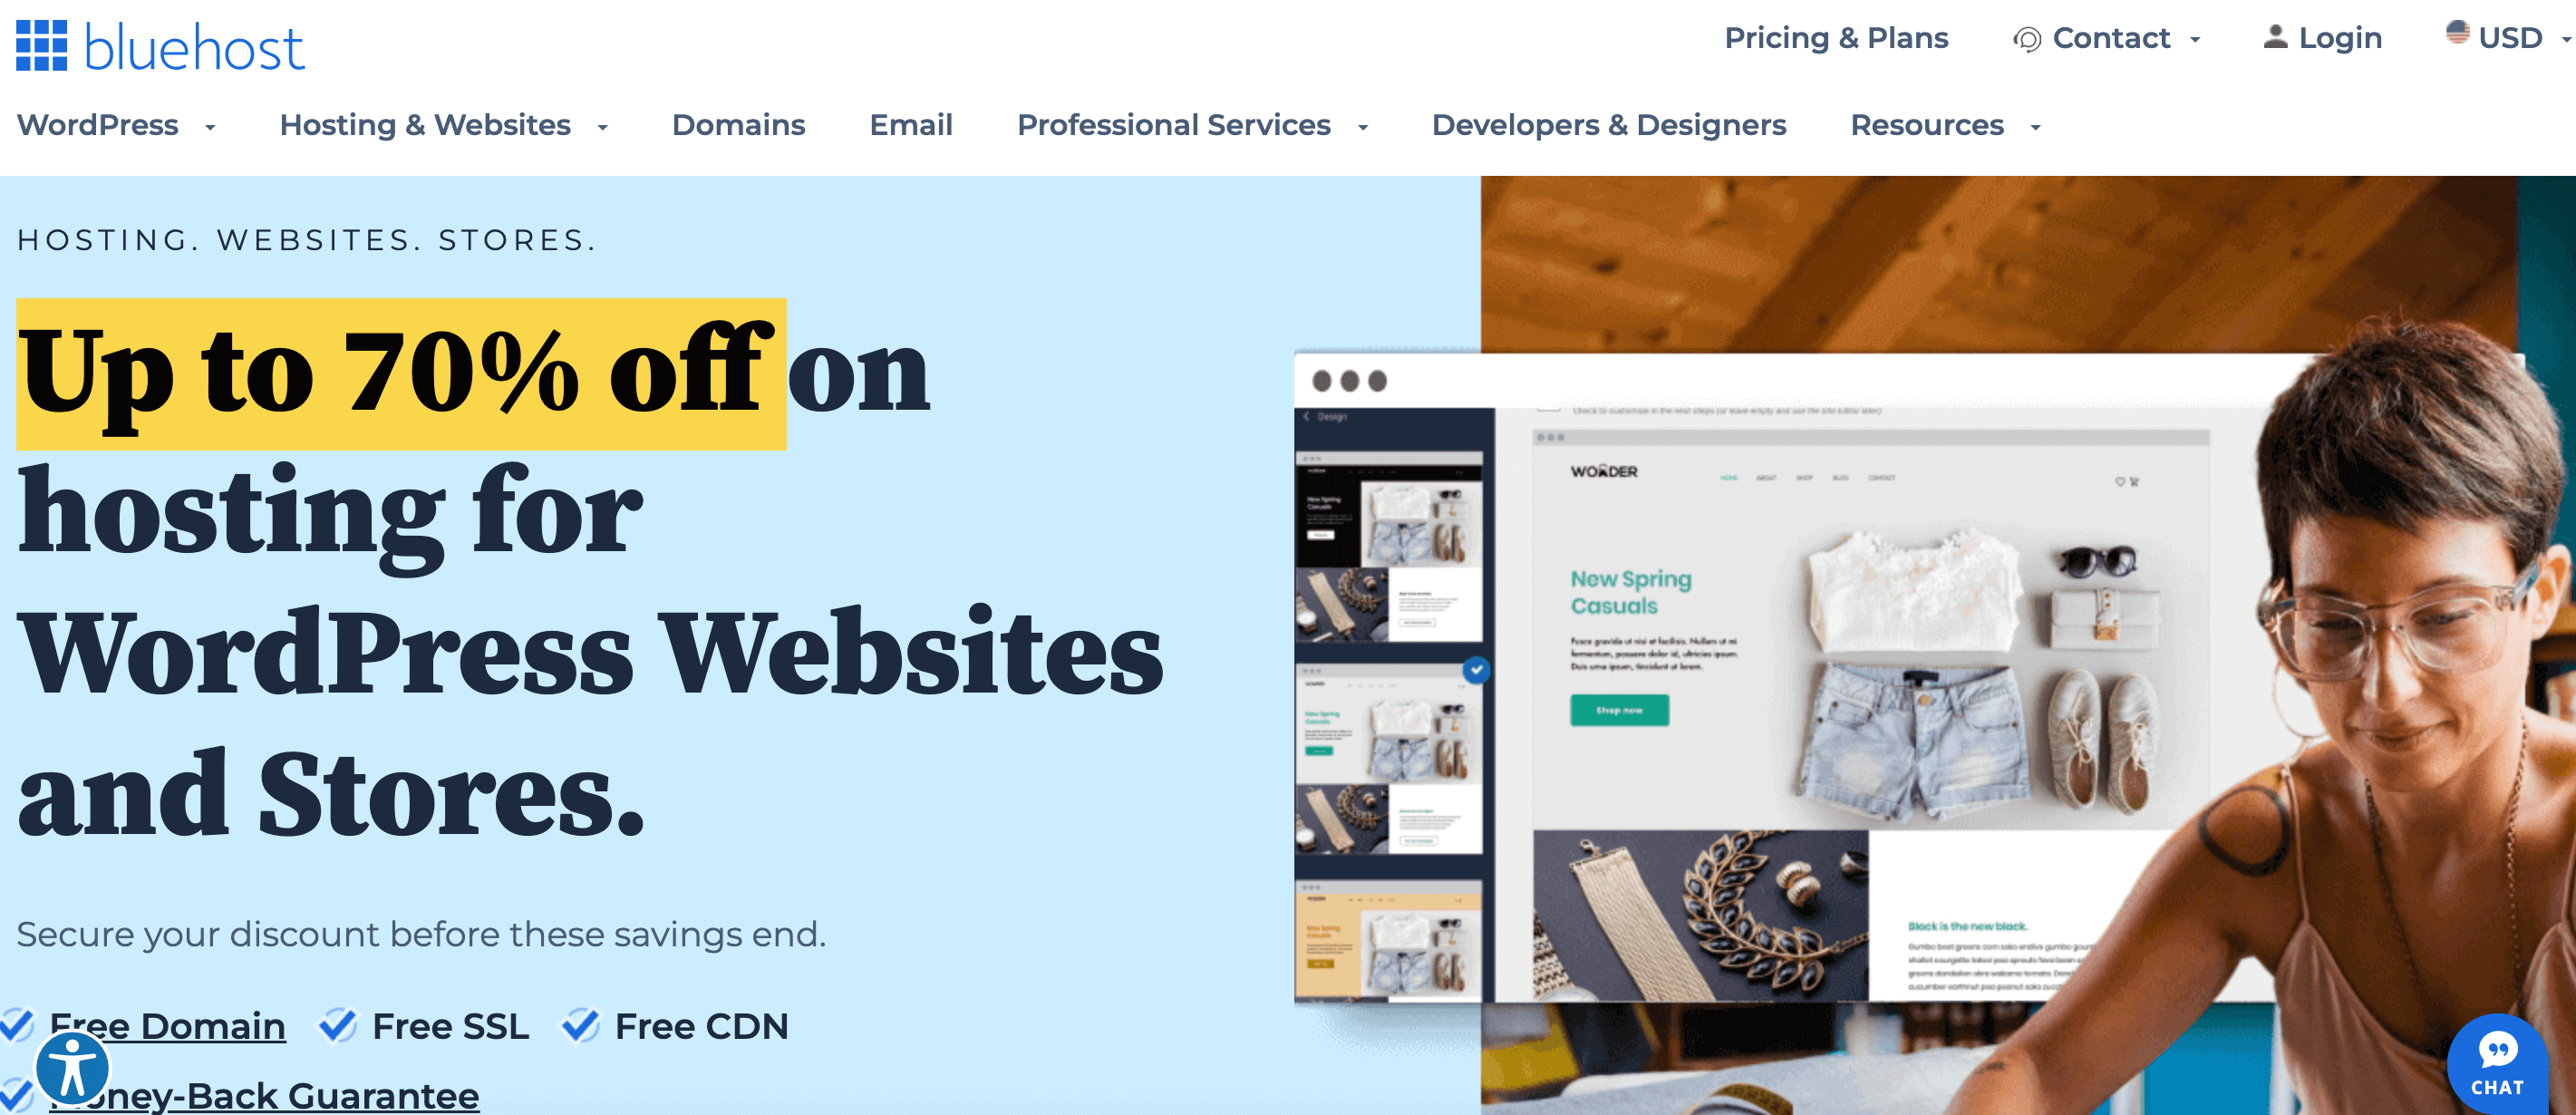Screen dimensions: 2576x1115
Task: Toggle the Money-Back Guarantee checkbox
Action: tap(18, 1077)
